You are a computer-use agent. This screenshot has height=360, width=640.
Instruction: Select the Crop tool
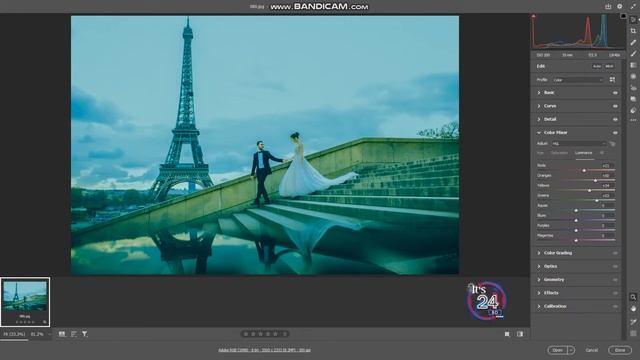[633, 31]
